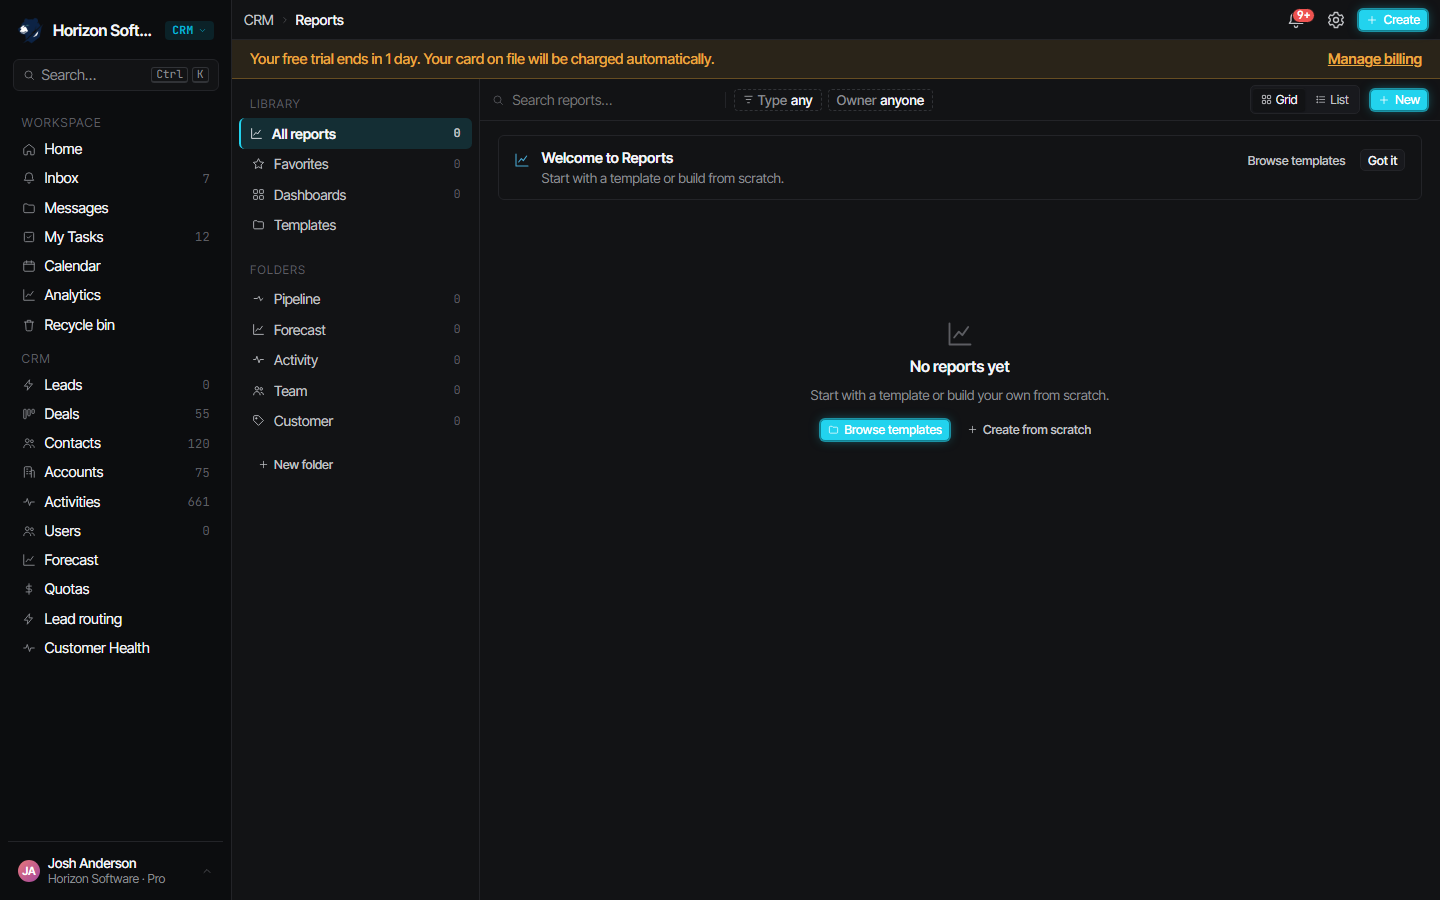Open Customer Health in the CRM sidebar

tap(116, 648)
